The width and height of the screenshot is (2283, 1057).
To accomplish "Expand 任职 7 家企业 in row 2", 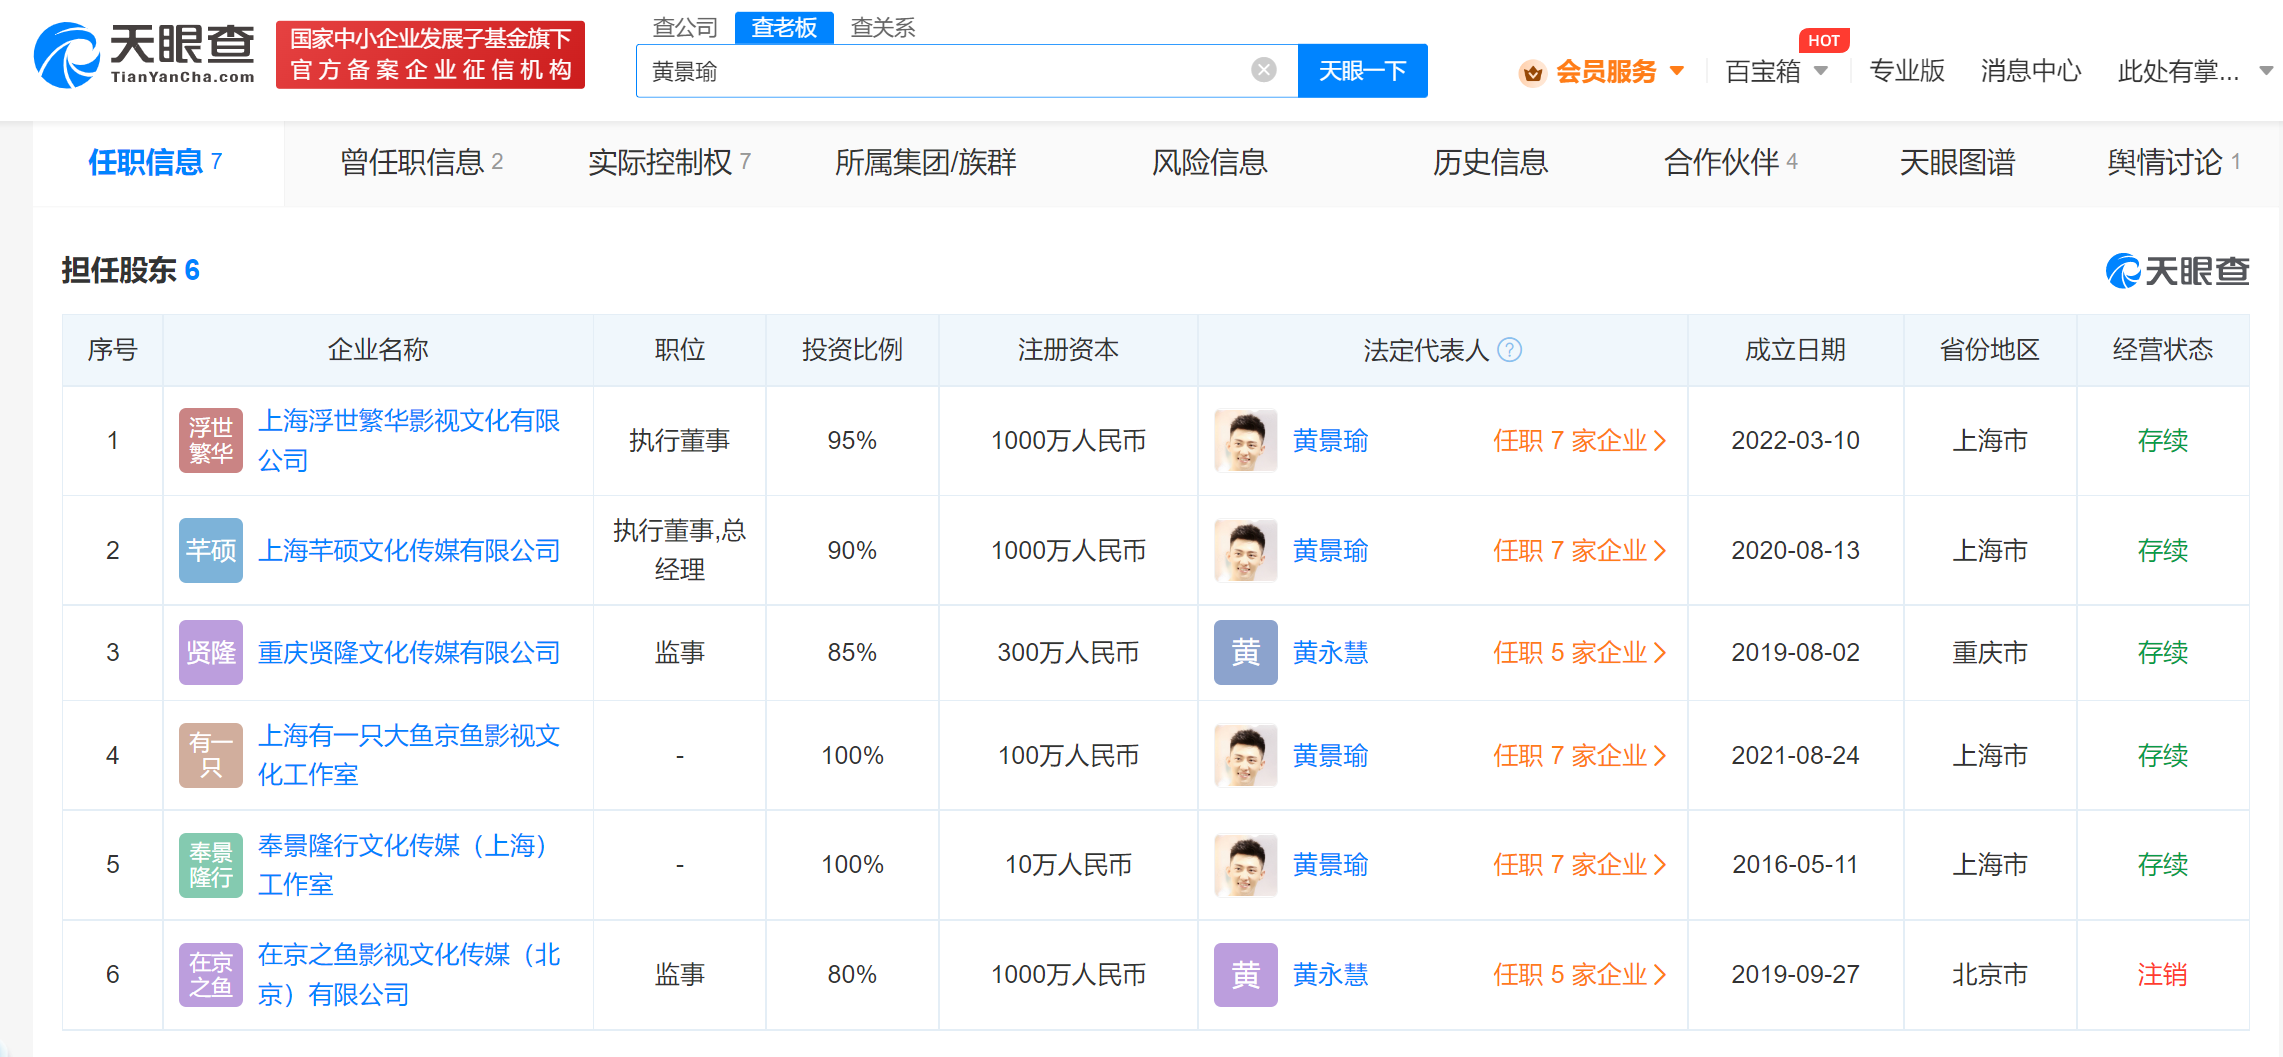I will click(x=1580, y=550).
